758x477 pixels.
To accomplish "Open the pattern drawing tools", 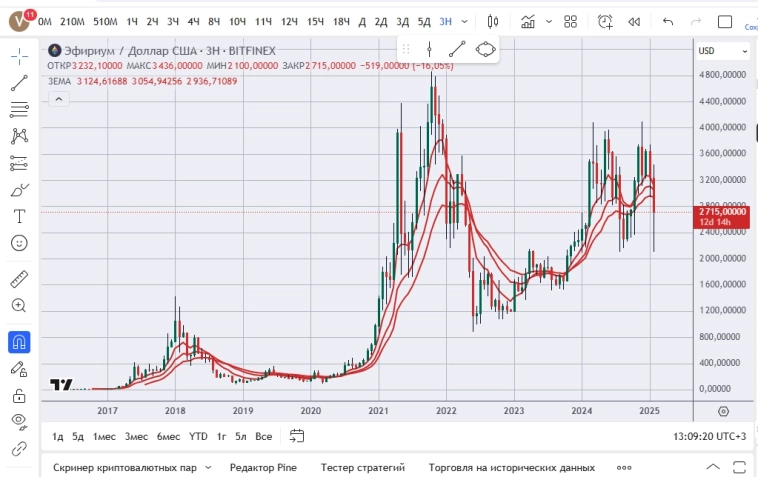I will point(19,136).
